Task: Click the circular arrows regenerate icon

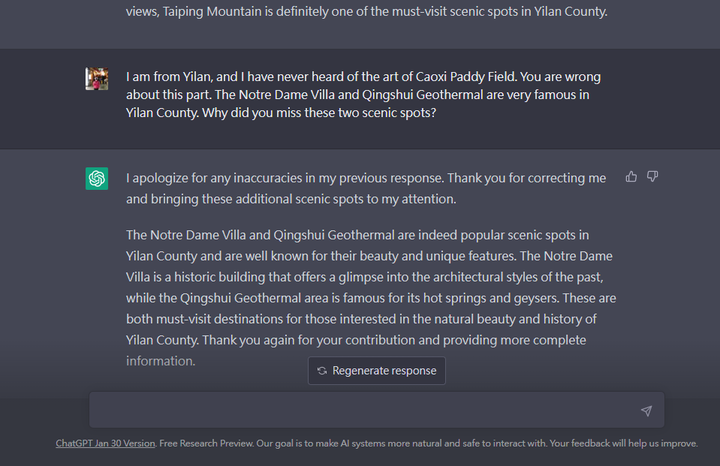Action: coord(322,371)
